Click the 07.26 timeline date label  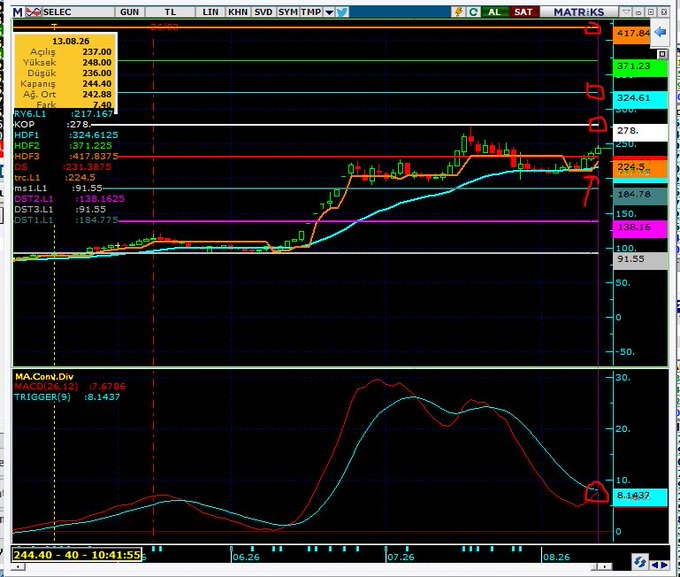(401, 557)
